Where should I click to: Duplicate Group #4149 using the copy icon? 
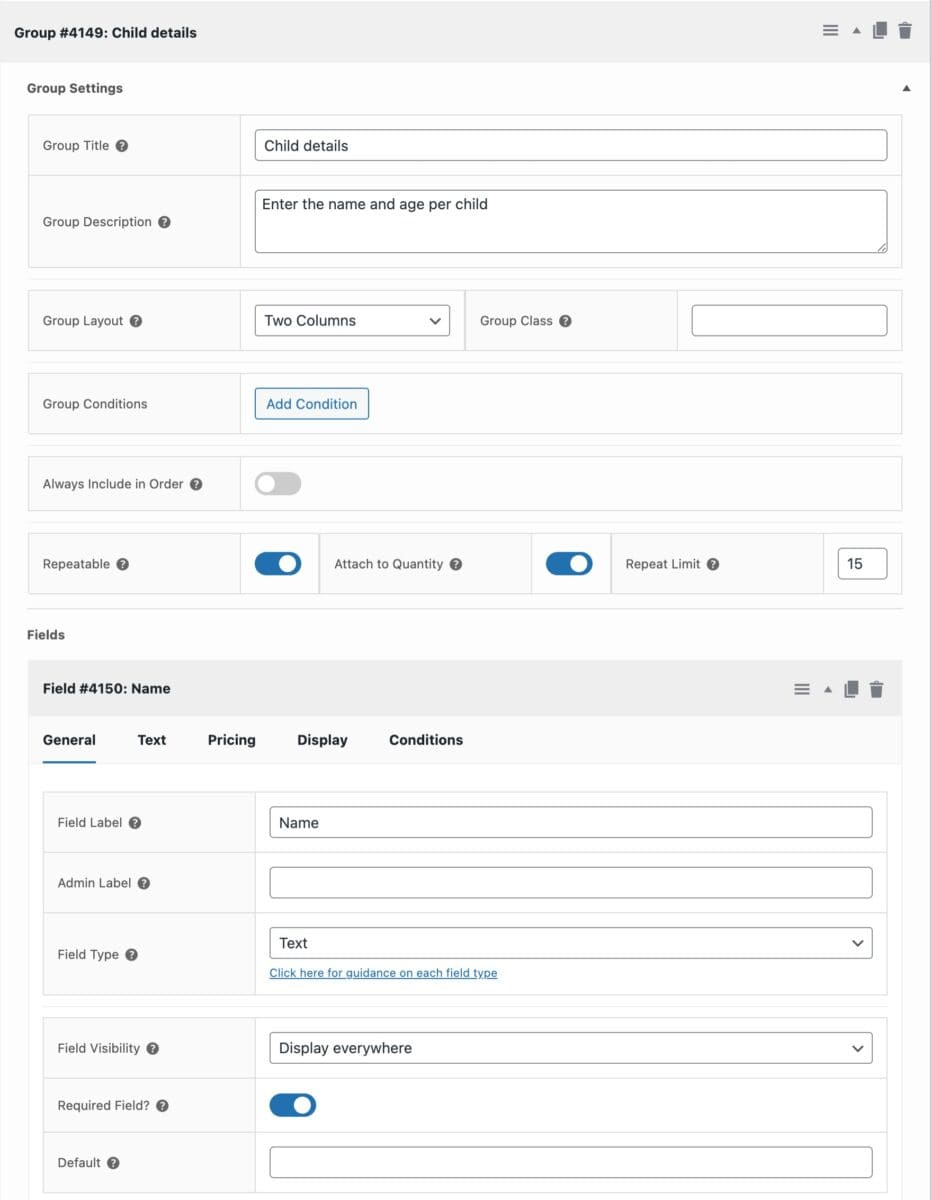pos(879,30)
